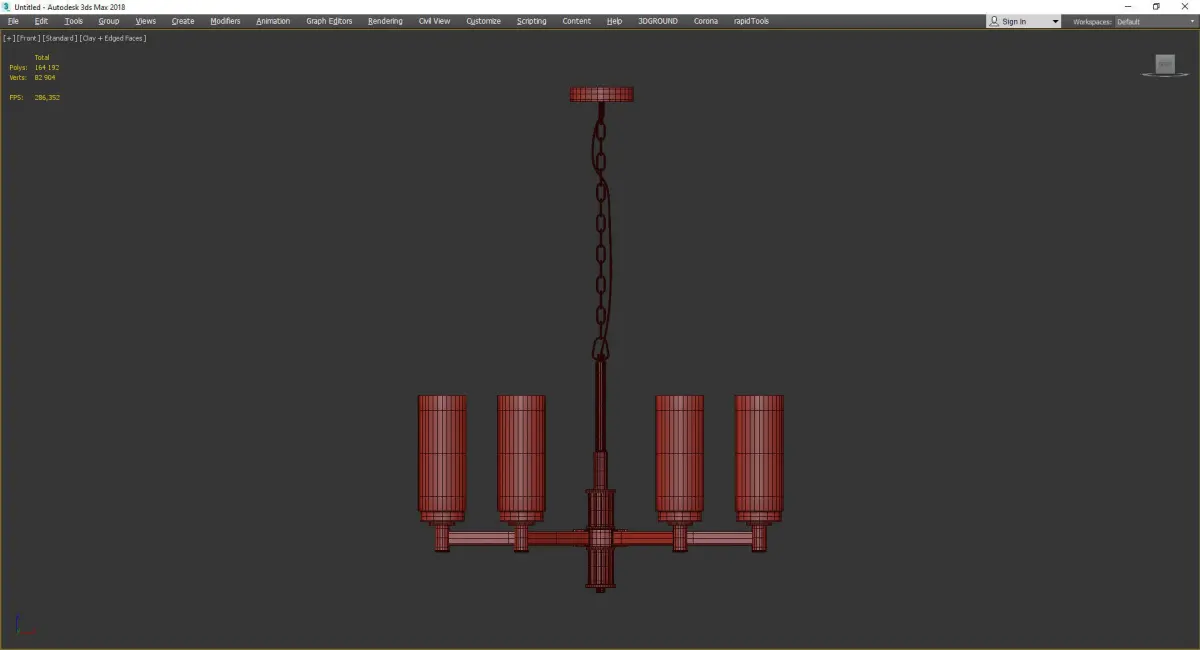Click the [Front] viewport view label
Viewport: 1200px width, 650px height.
(28, 38)
